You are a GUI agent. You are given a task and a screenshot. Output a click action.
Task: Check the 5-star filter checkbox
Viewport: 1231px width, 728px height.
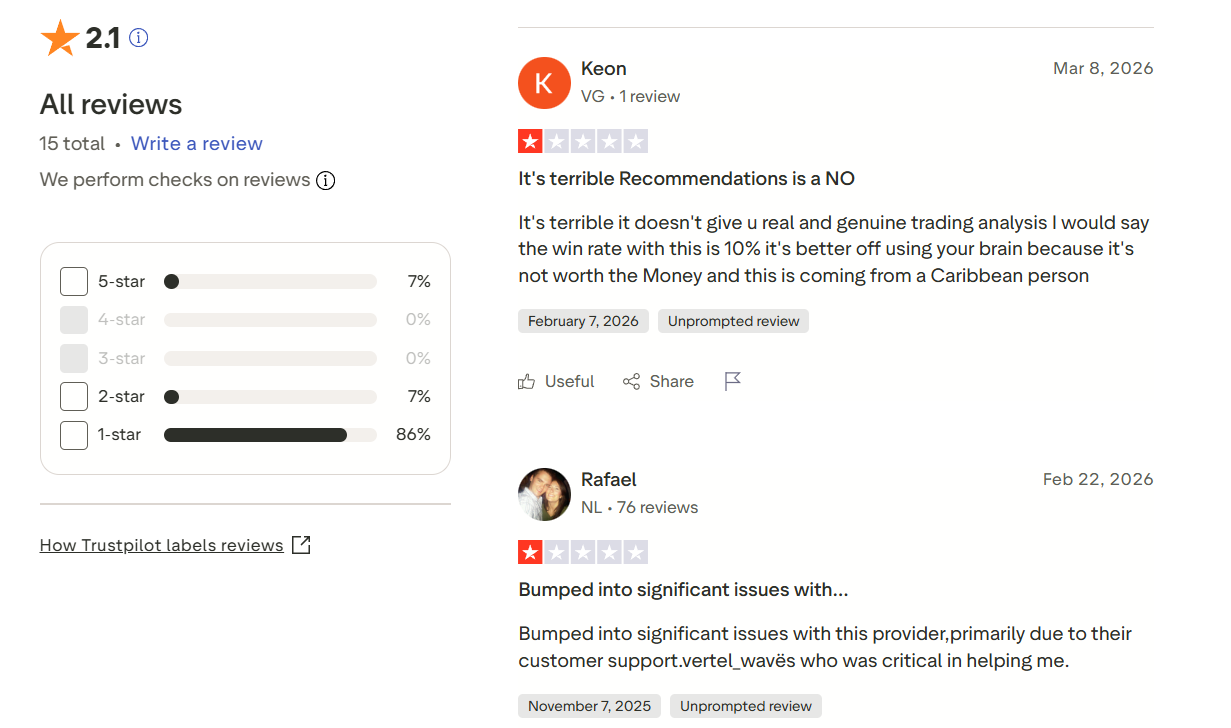(74, 282)
